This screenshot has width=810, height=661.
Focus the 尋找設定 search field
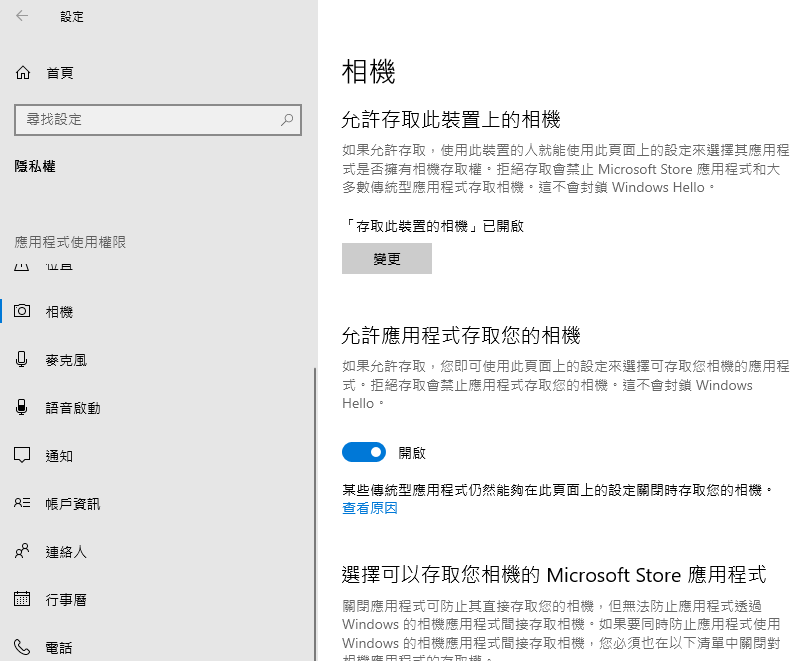tap(158, 120)
